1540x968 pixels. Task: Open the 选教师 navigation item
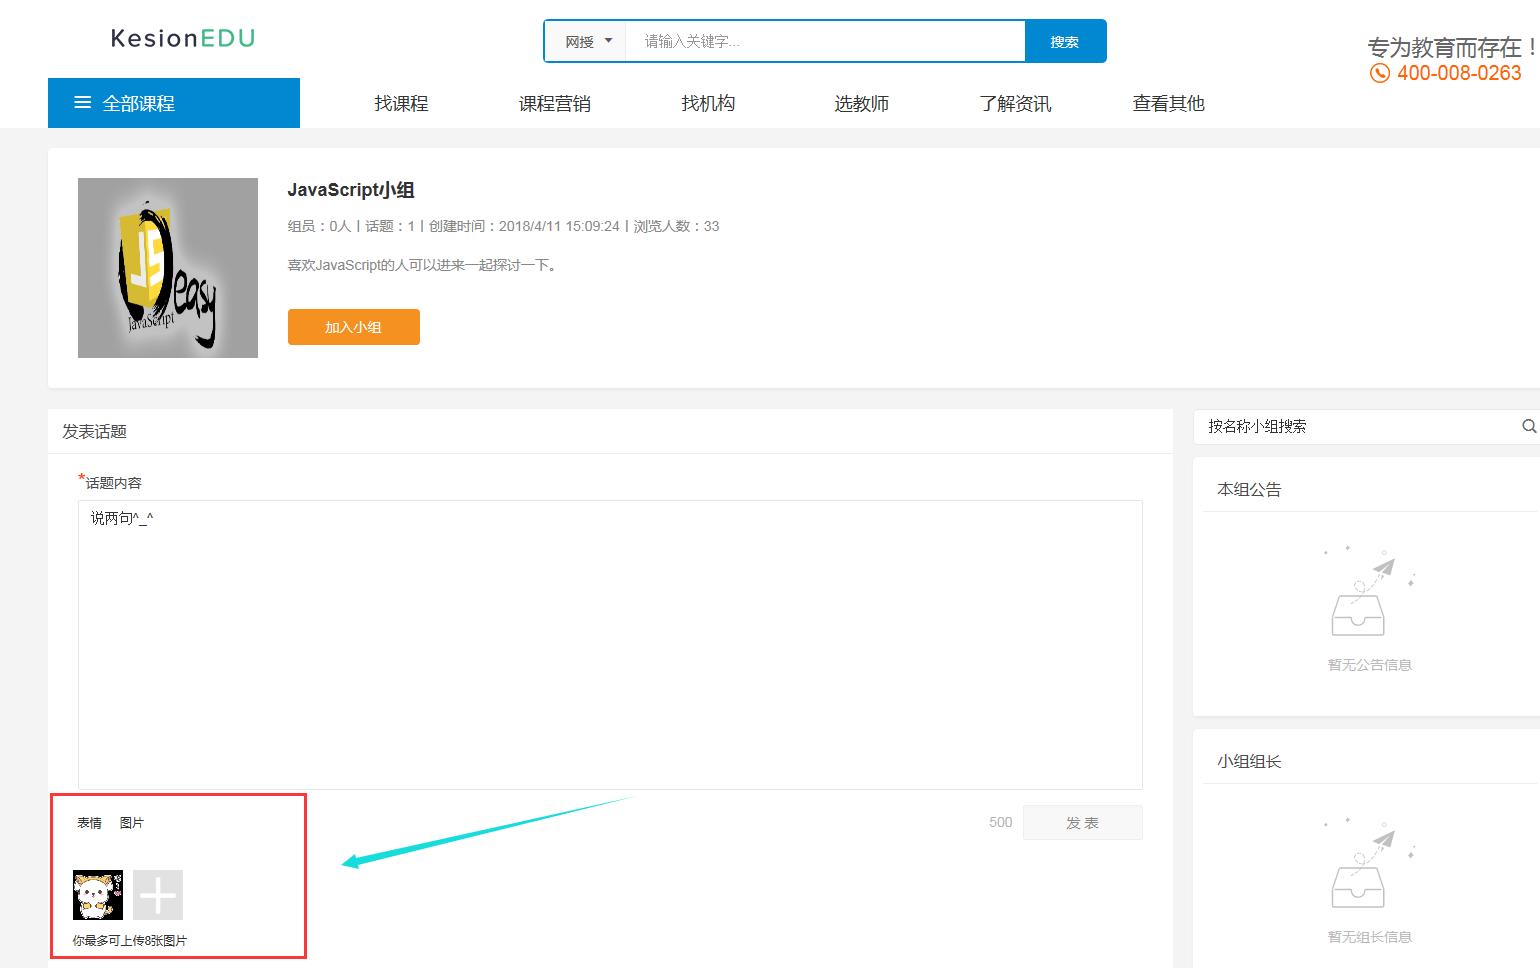click(x=861, y=102)
